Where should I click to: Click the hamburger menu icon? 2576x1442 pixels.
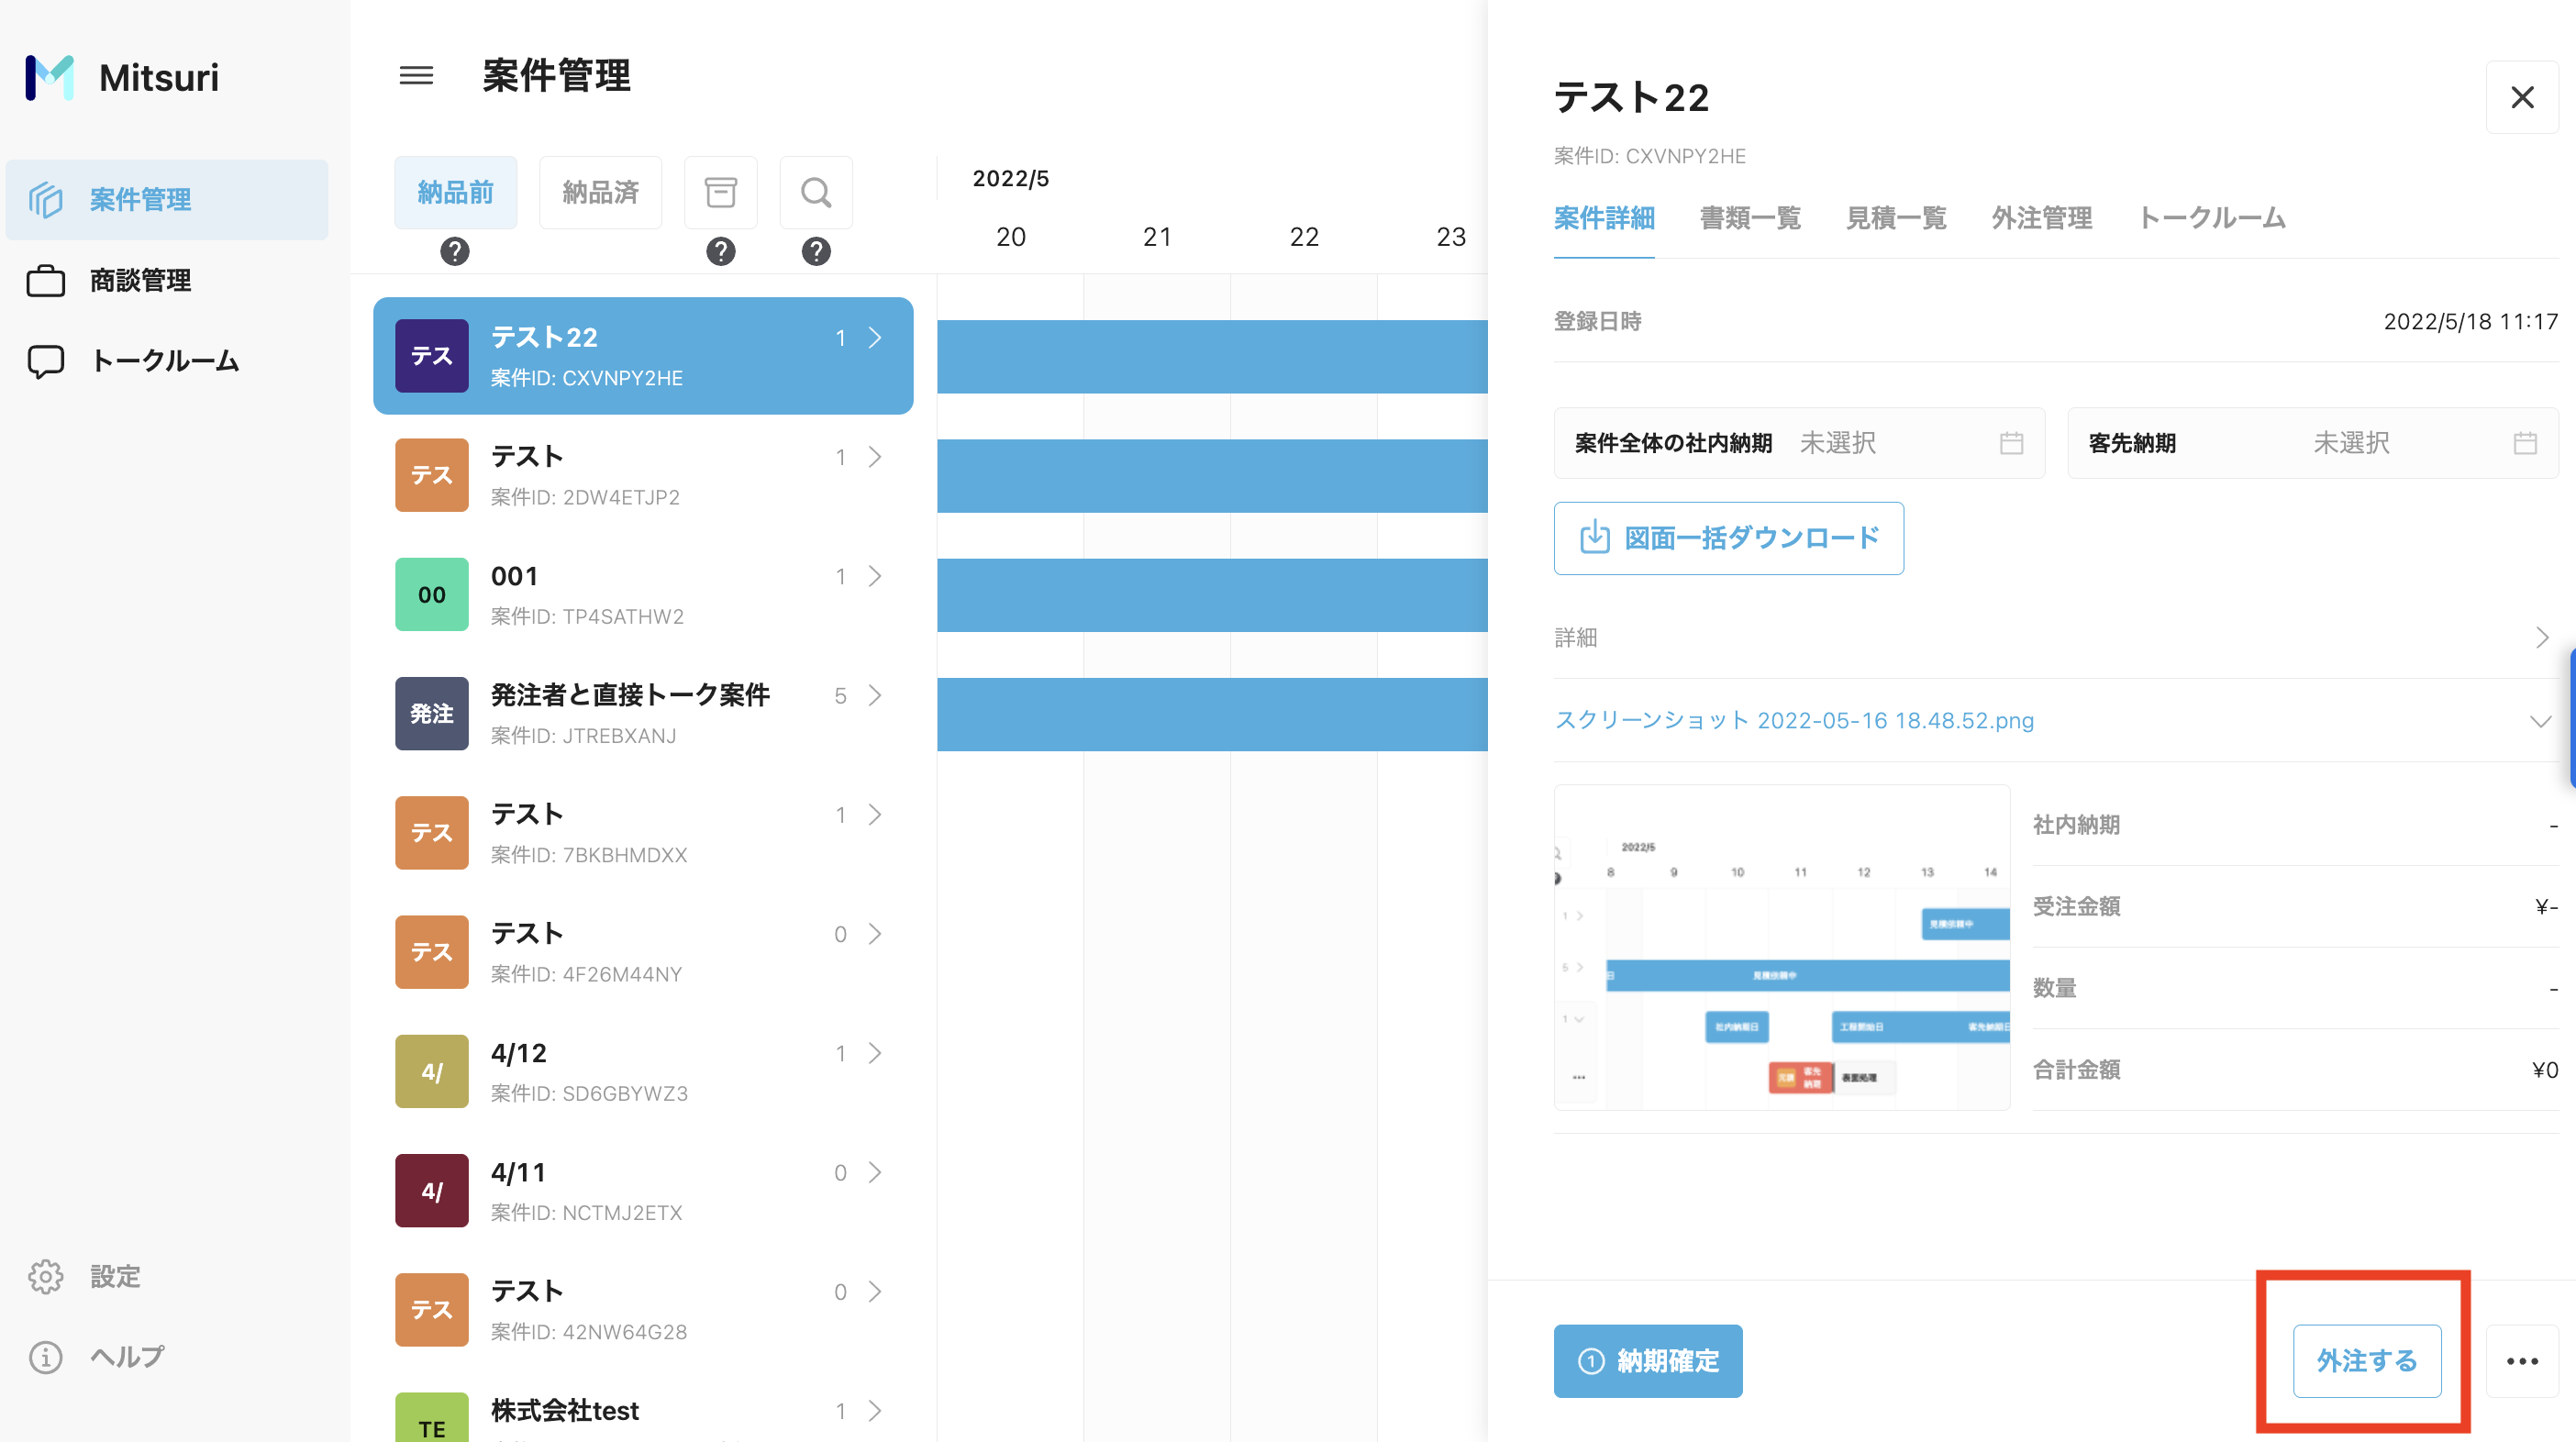(416, 75)
